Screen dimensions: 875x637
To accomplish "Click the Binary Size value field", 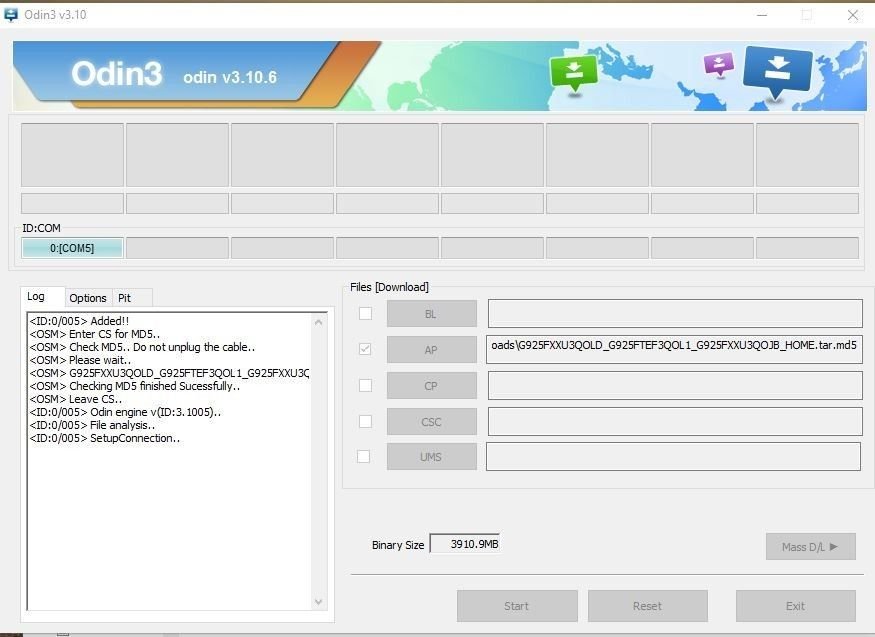I will click(465, 544).
